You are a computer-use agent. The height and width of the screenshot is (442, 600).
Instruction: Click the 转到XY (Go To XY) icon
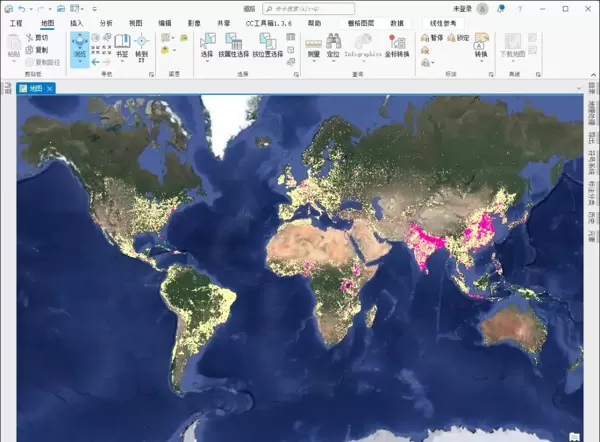click(x=141, y=46)
